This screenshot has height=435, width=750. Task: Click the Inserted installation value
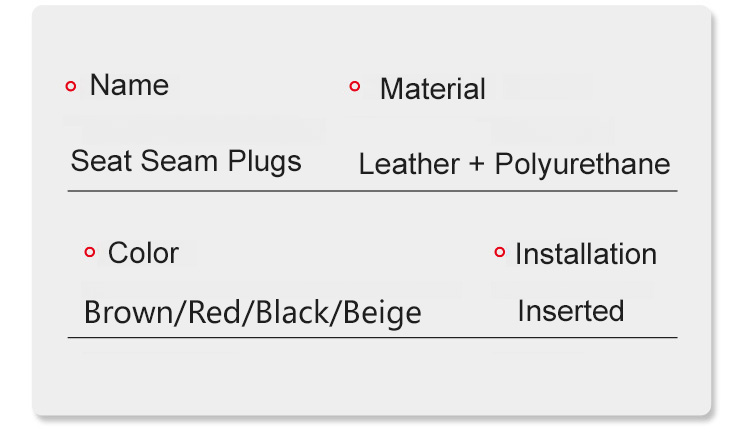(x=570, y=311)
